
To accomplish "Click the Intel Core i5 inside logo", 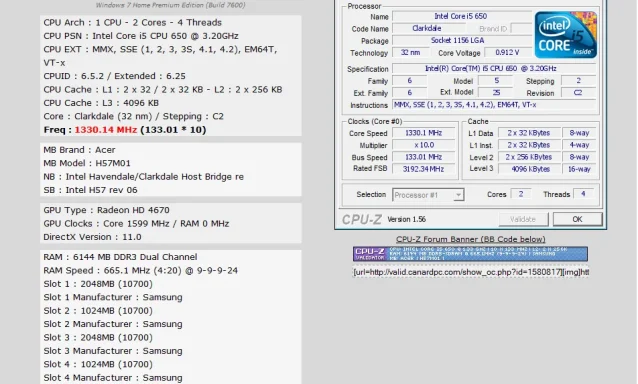I will (x=566, y=35).
